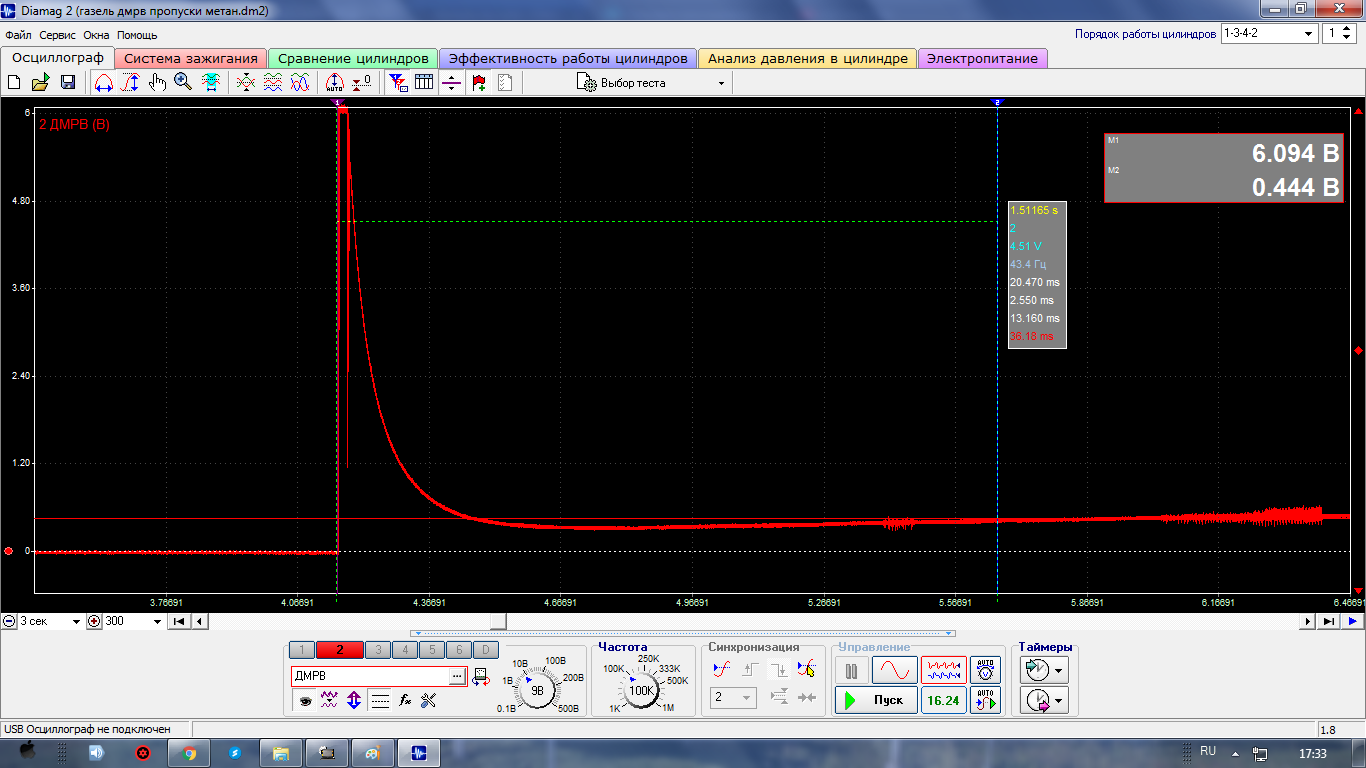1366x768 pixels.
Task: Activate the hand pan tool
Action: (x=157, y=83)
